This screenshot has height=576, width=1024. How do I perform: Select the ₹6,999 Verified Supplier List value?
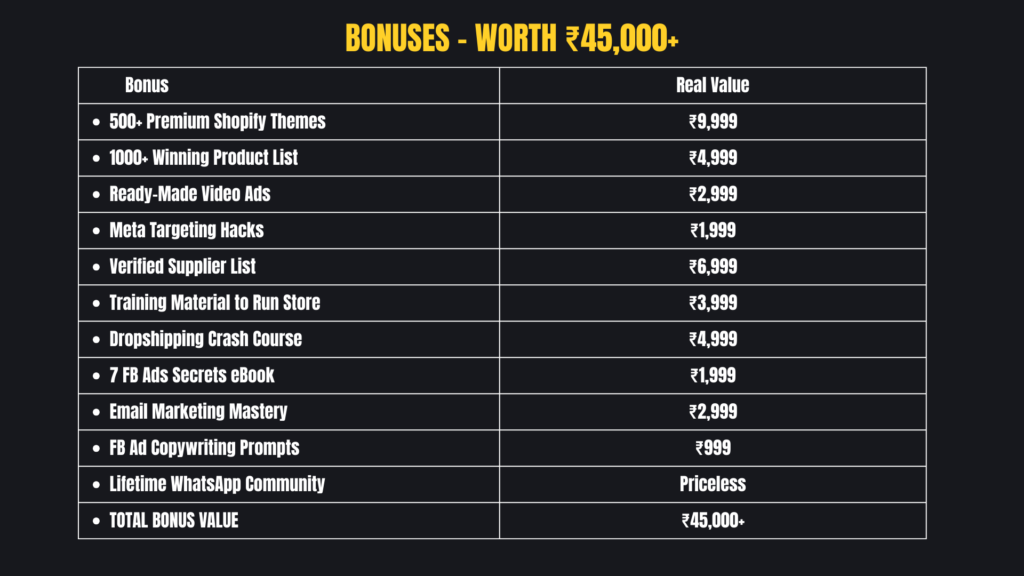(712, 266)
